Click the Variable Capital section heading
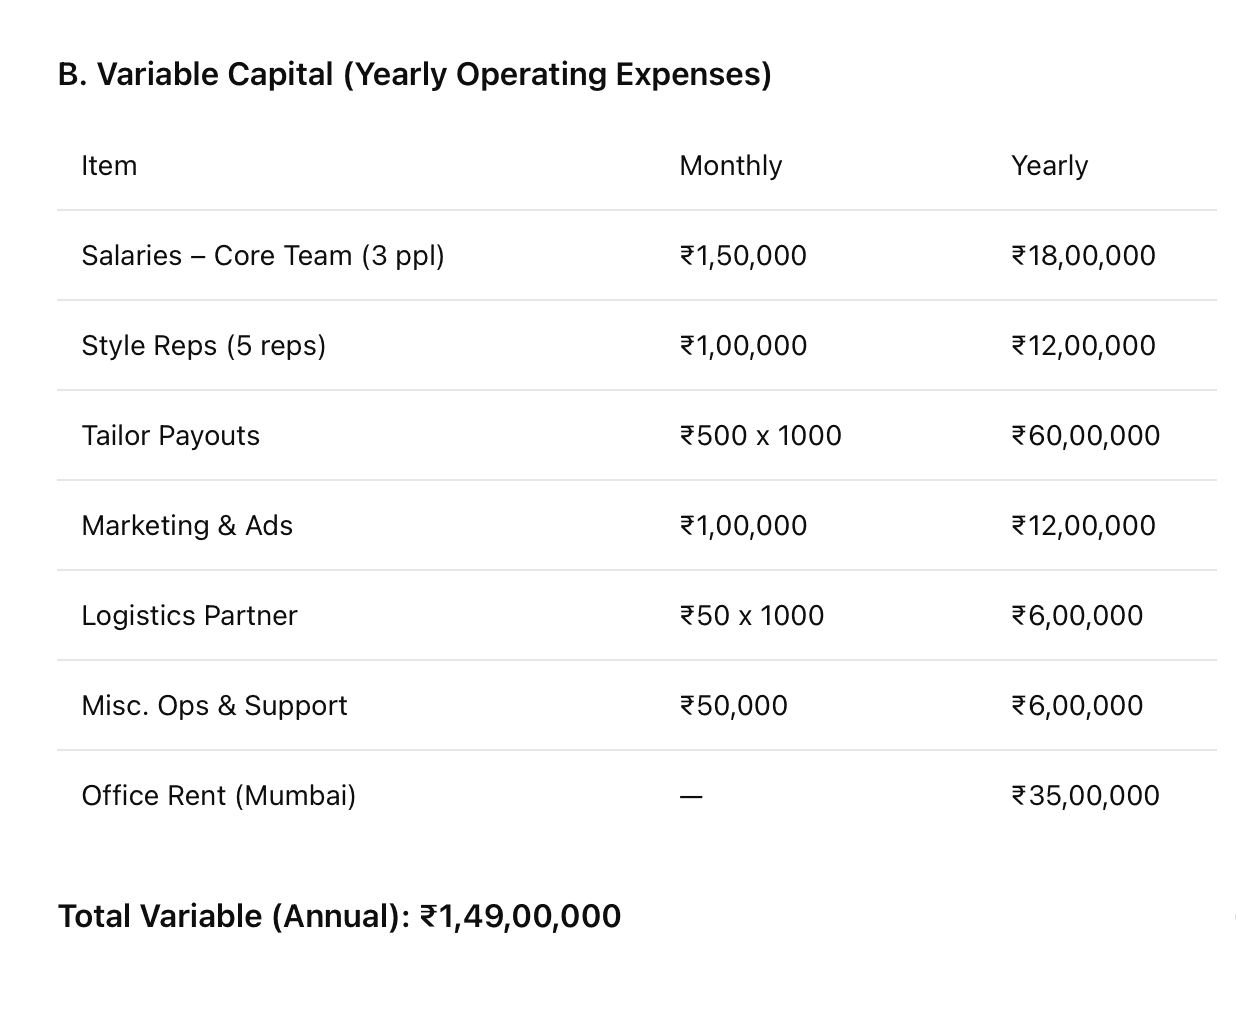 pos(414,75)
